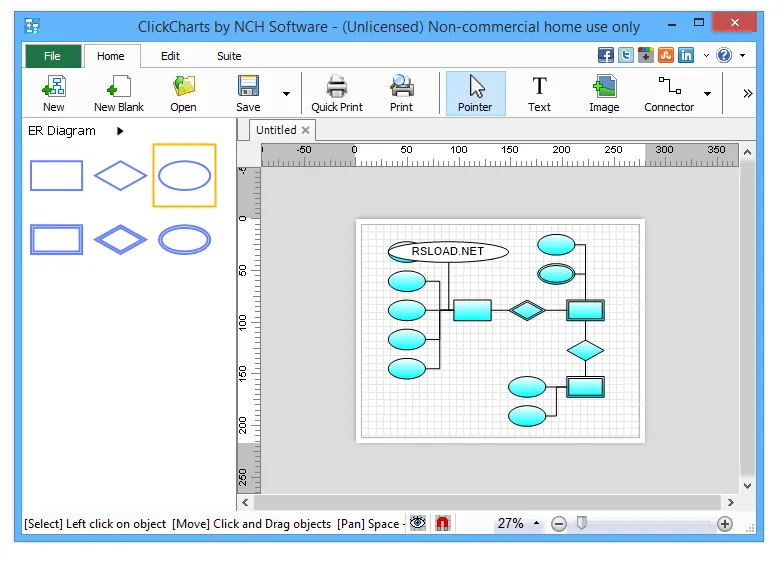Share on Twitter icon
The image size is (783, 562).
[x=626, y=55]
